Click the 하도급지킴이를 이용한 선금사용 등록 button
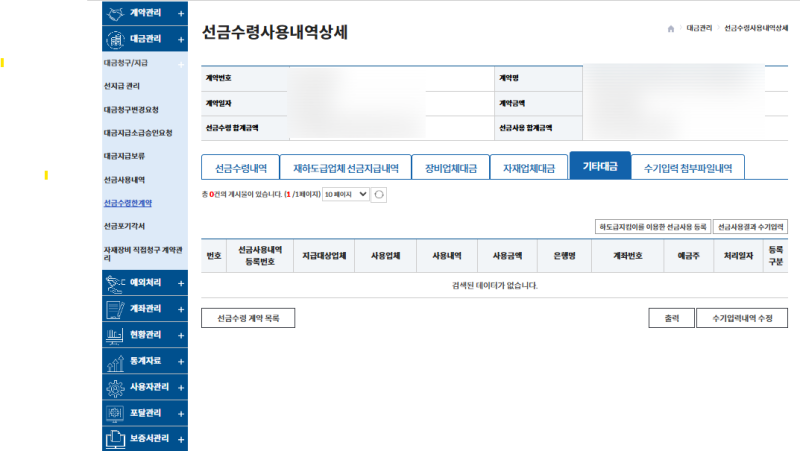 point(653,227)
